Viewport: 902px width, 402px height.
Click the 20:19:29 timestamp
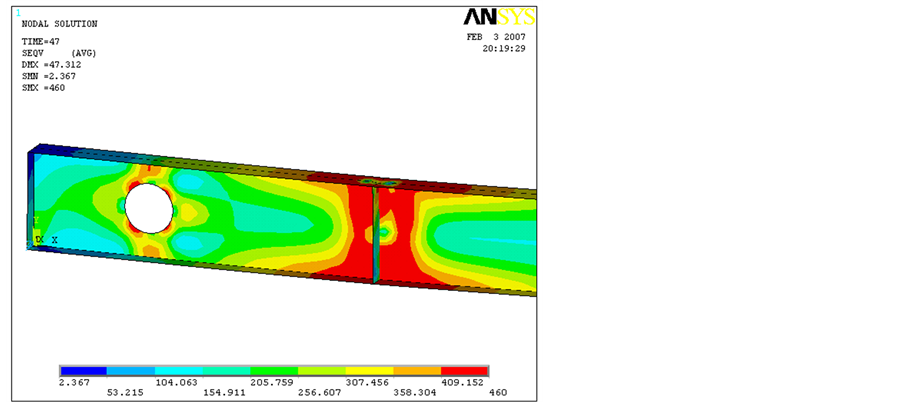[x=504, y=47]
